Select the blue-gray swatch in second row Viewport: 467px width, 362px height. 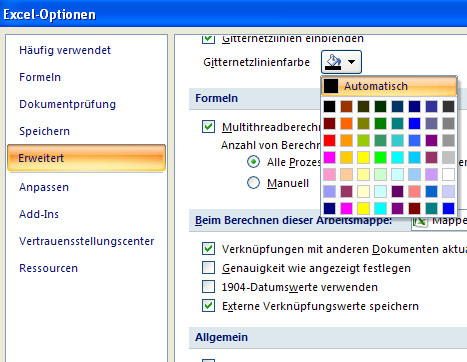click(x=431, y=123)
